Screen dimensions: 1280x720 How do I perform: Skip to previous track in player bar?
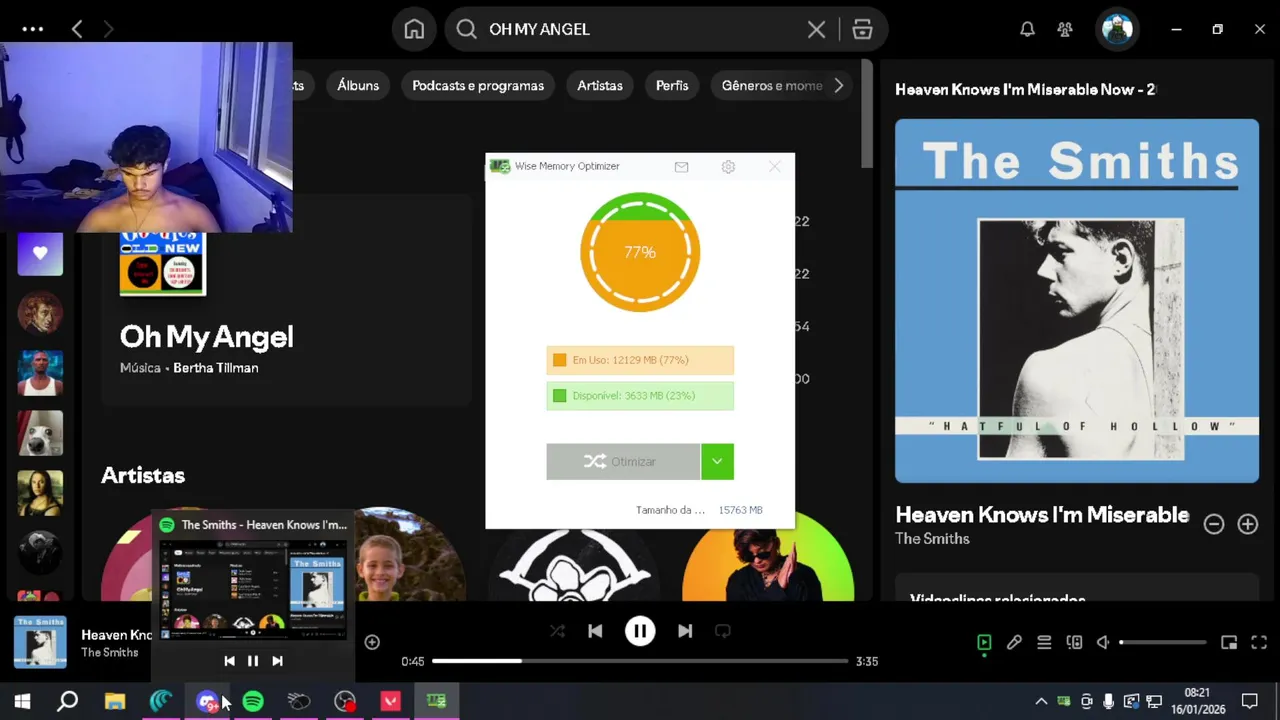coord(595,631)
